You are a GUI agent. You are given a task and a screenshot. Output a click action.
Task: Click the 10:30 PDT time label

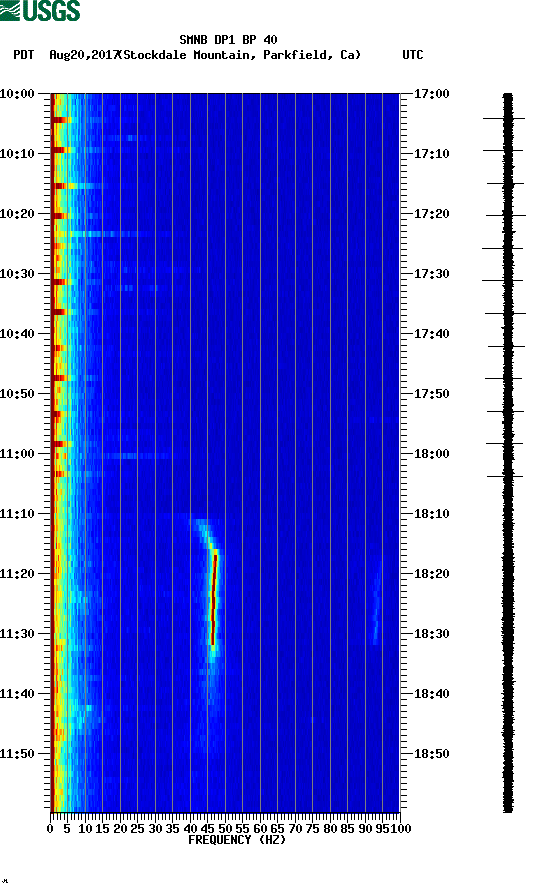(x=18, y=274)
